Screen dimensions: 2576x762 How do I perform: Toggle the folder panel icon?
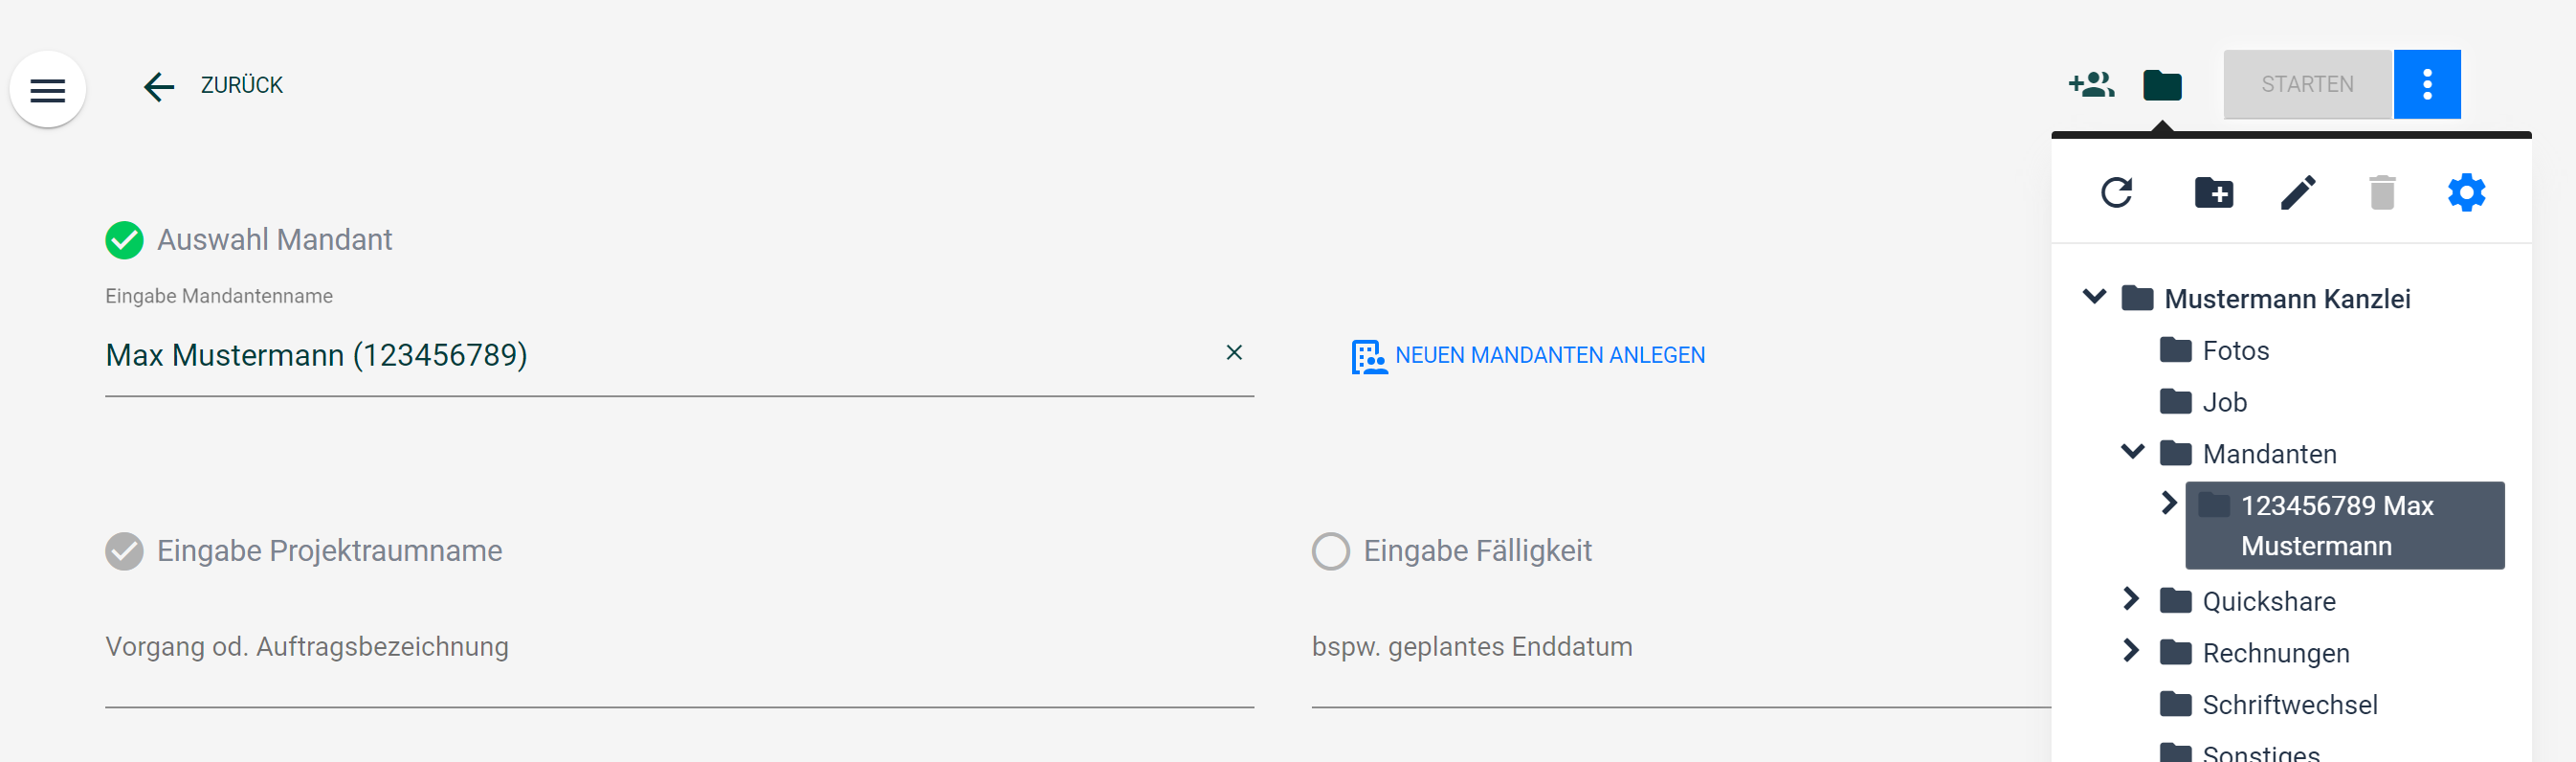pyautogui.click(x=2162, y=85)
